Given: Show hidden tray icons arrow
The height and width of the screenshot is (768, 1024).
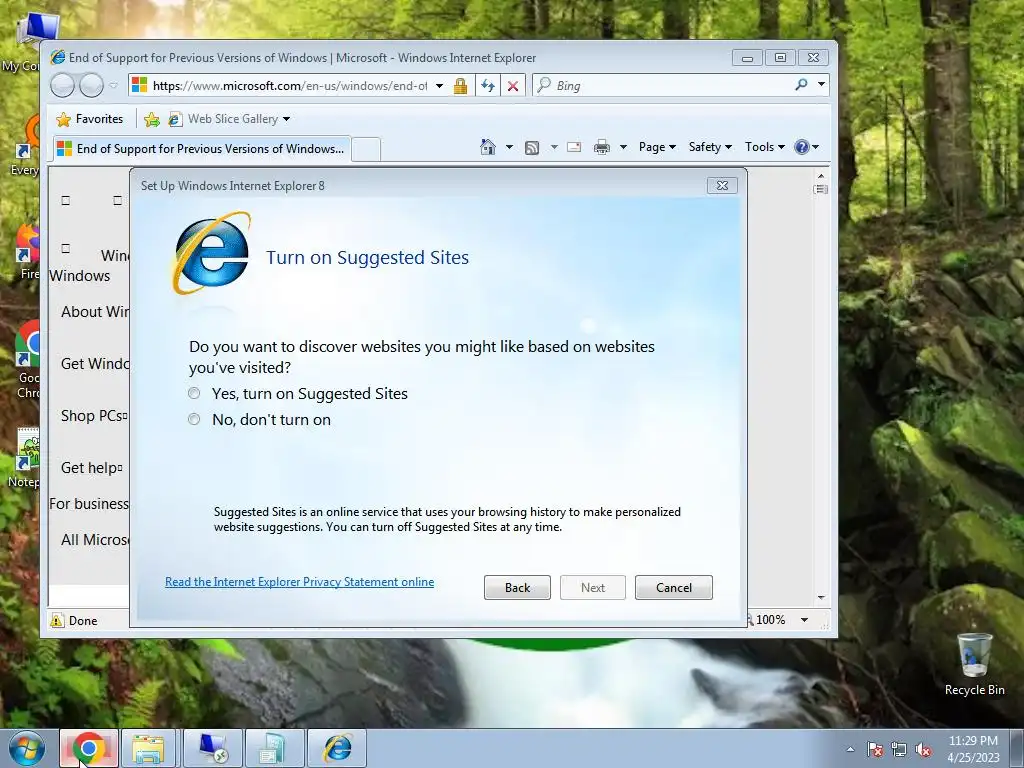Looking at the screenshot, I should point(850,750).
